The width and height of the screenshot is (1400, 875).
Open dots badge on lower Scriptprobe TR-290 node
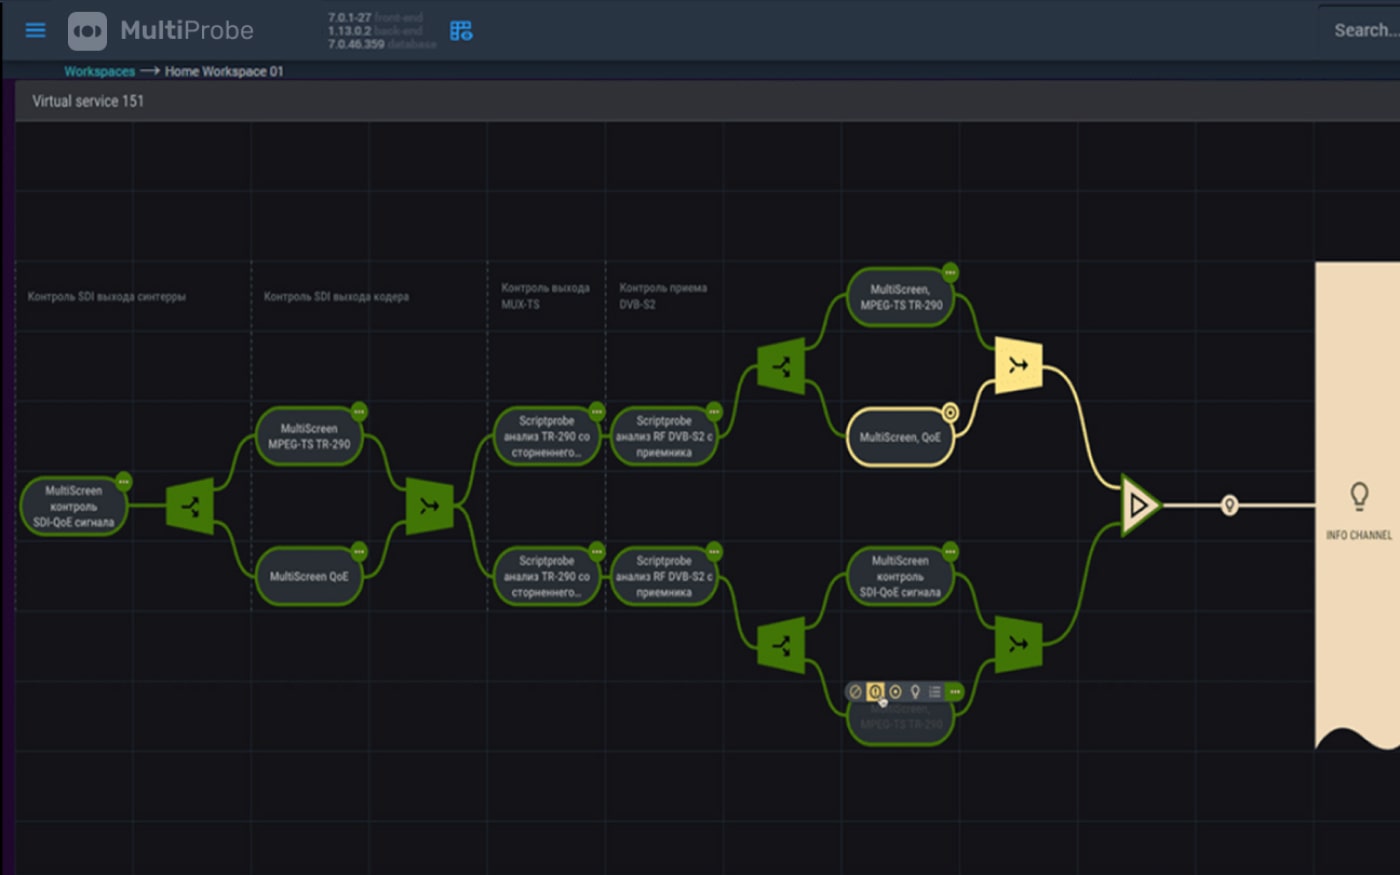click(x=597, y=551)
